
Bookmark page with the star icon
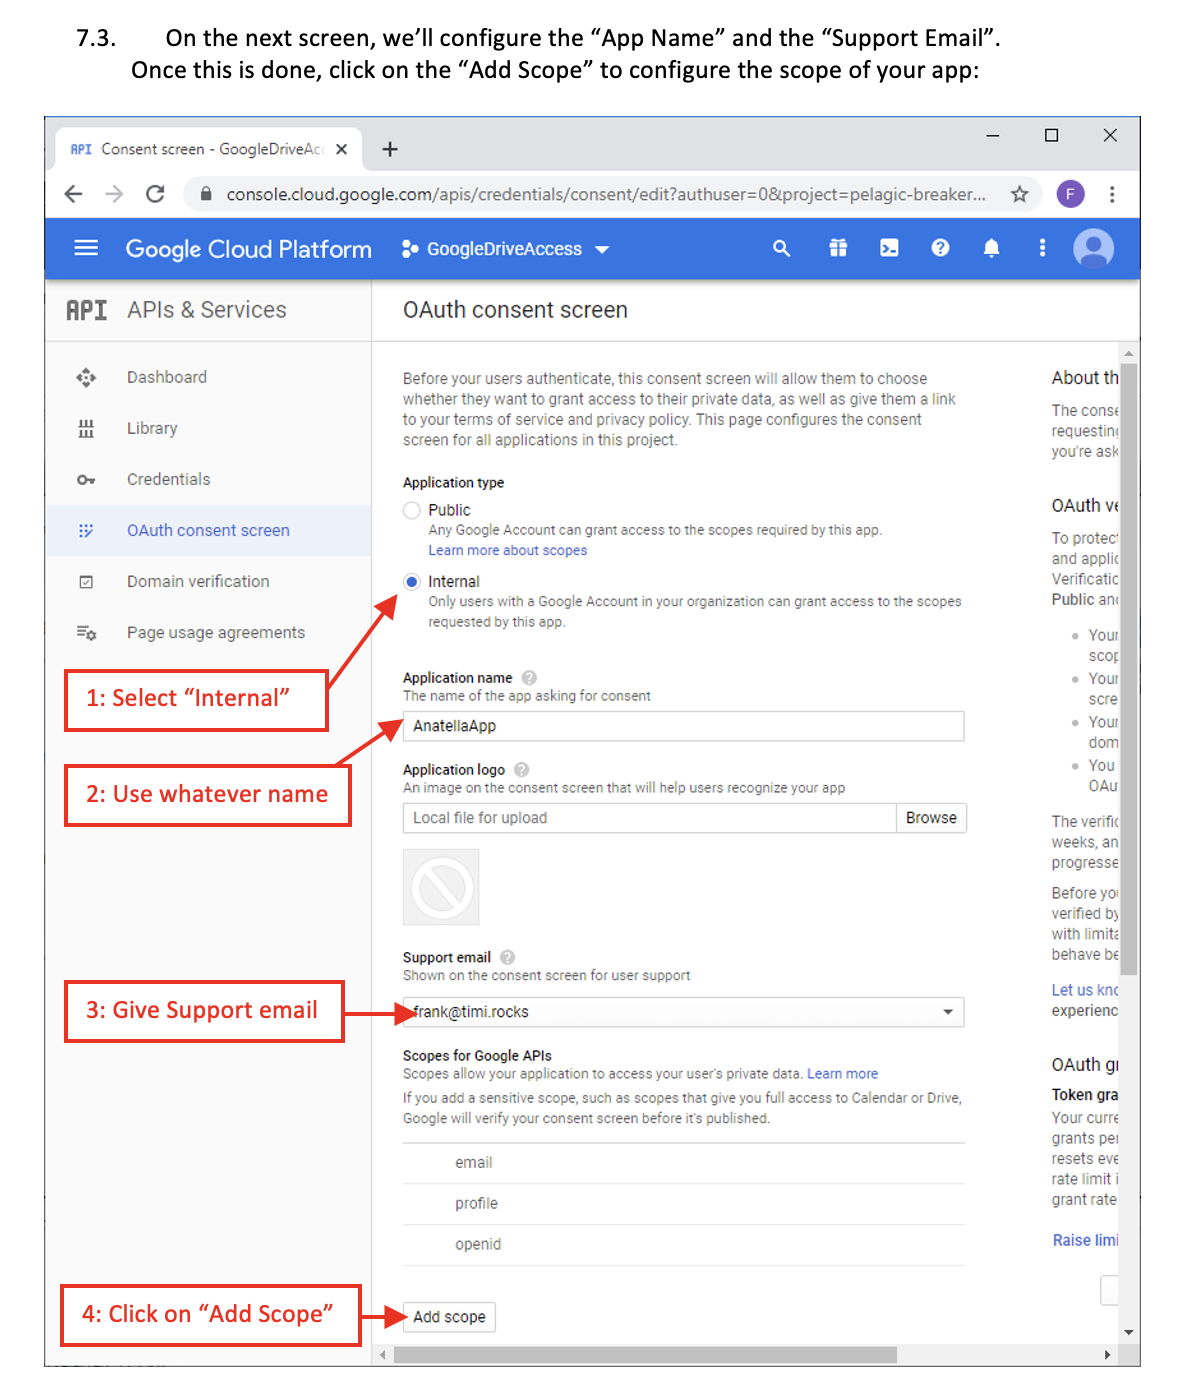(x=1019, y=194)
